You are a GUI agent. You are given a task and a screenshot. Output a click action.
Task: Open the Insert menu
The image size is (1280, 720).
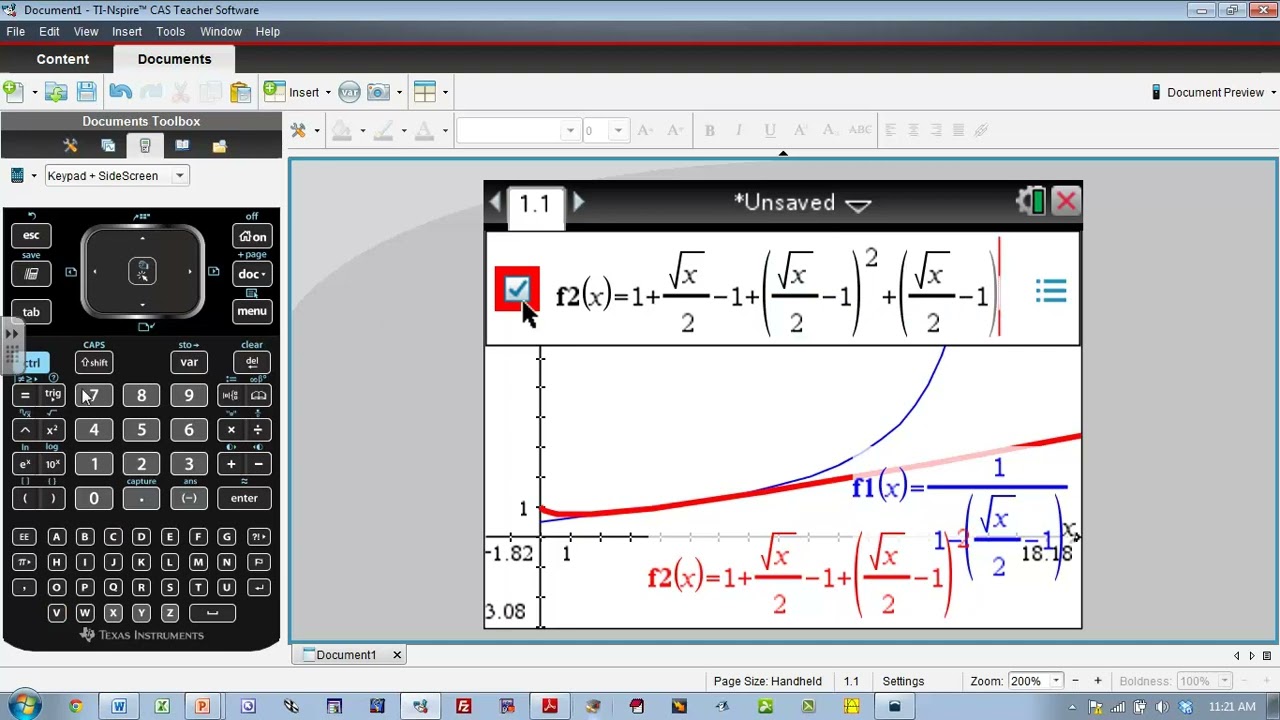click(127, 31)
